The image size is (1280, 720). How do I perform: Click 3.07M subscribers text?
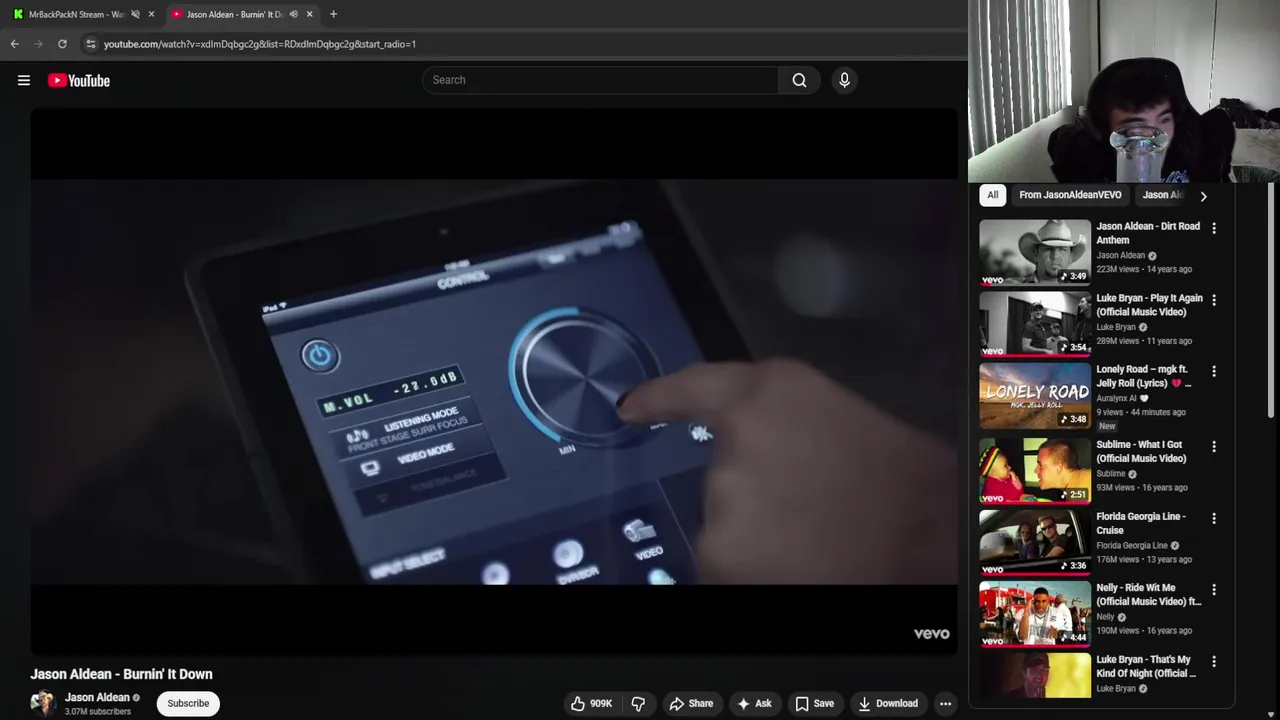click(x=98, y=712)
